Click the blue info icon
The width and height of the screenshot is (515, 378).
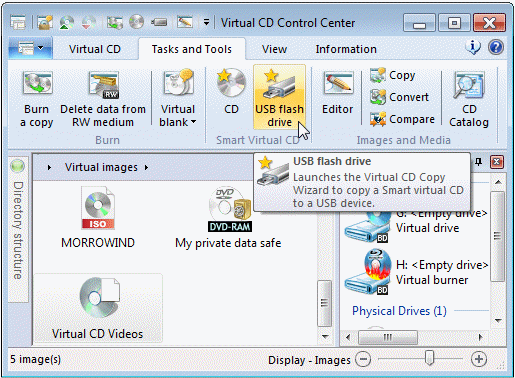[x=473, y=47]
